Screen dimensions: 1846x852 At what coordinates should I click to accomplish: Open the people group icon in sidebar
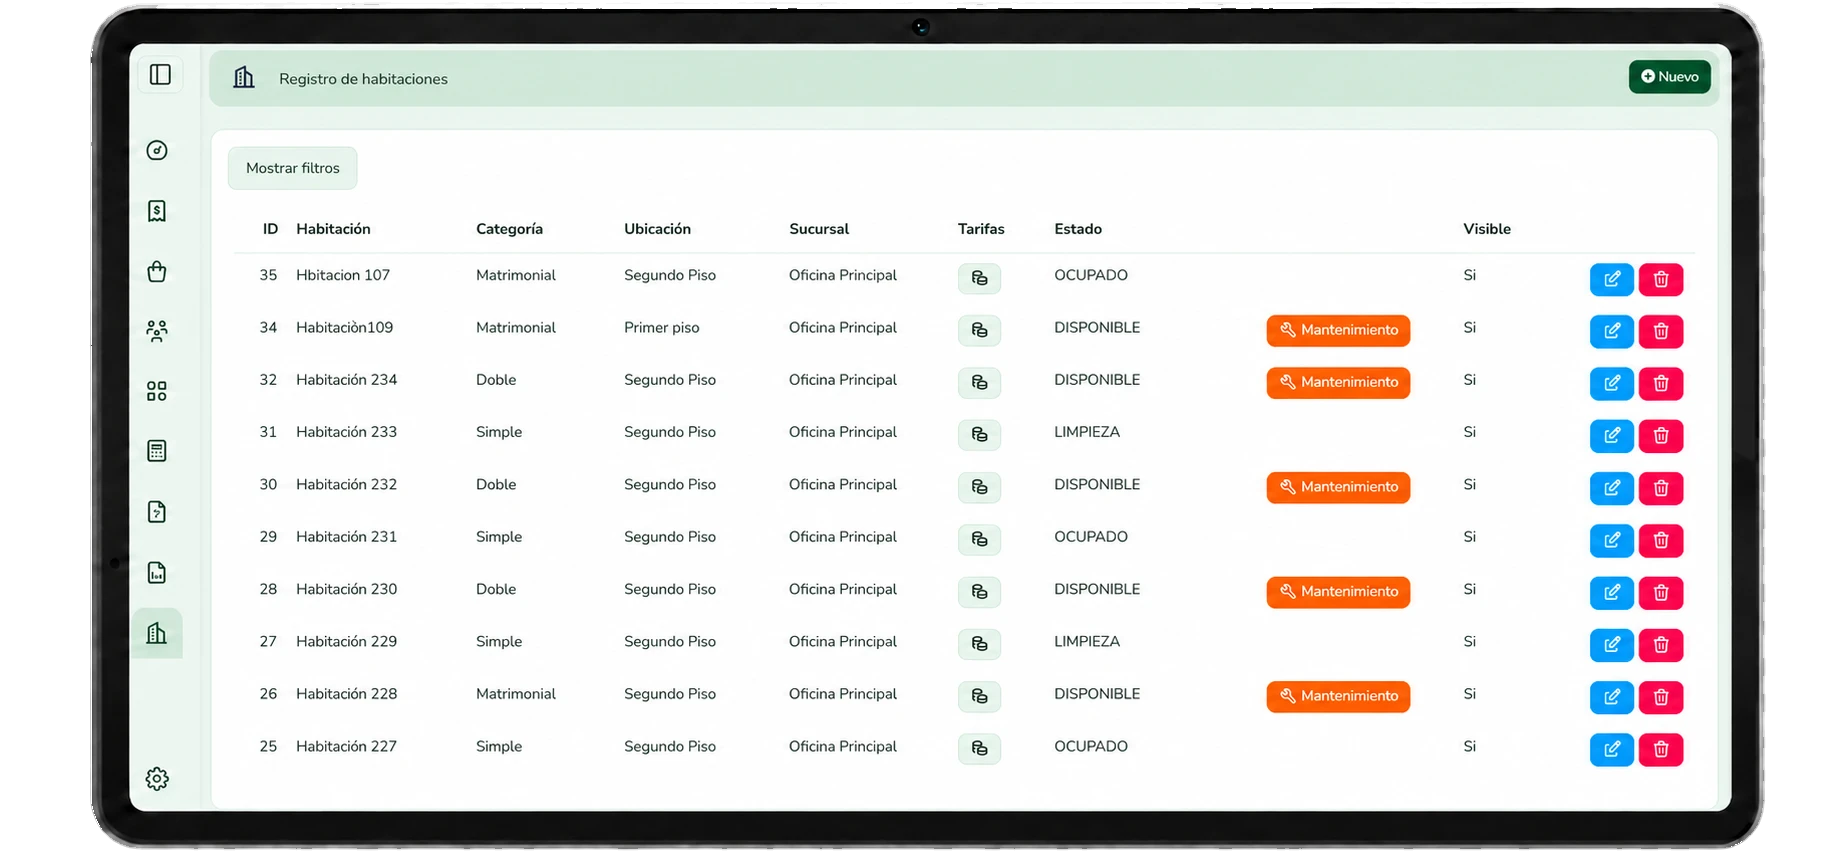(x=157, y=331)
